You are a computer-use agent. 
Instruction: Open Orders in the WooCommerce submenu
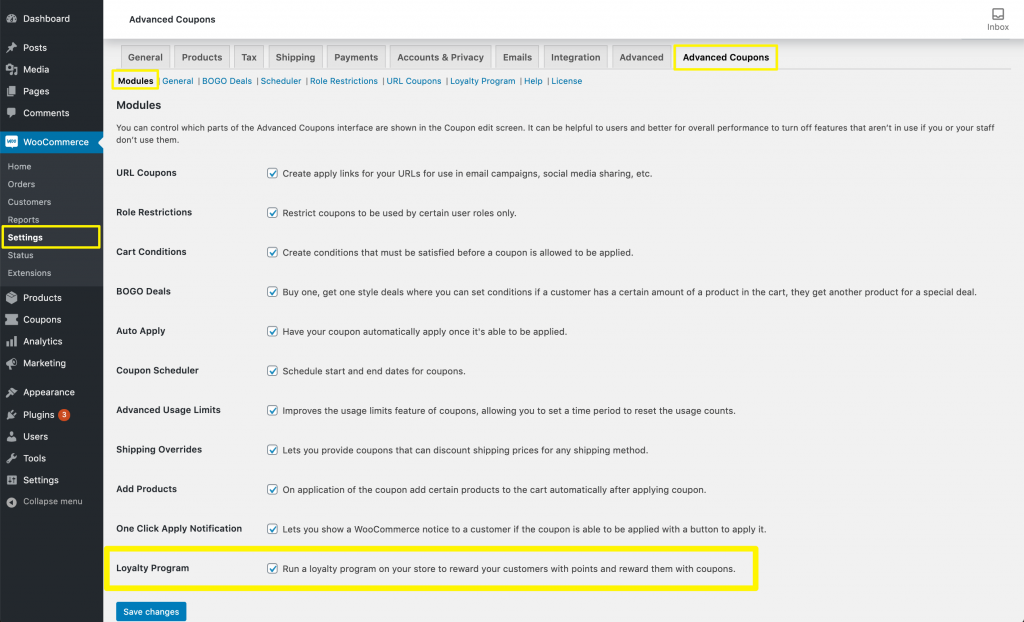click(x=22, y=184)
